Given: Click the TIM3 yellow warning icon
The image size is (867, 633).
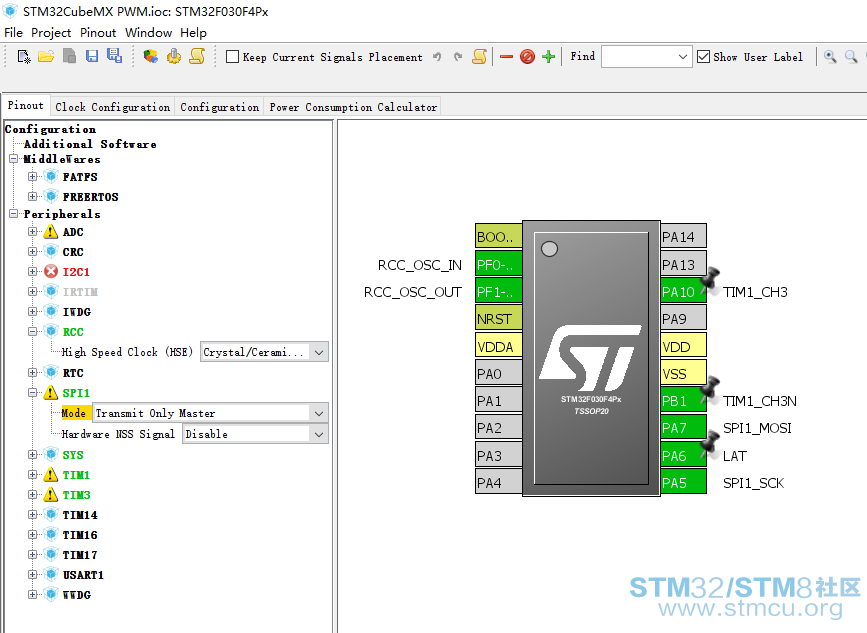Looking at the screenshot, I should pyautogui.click(x=51, y=494).
